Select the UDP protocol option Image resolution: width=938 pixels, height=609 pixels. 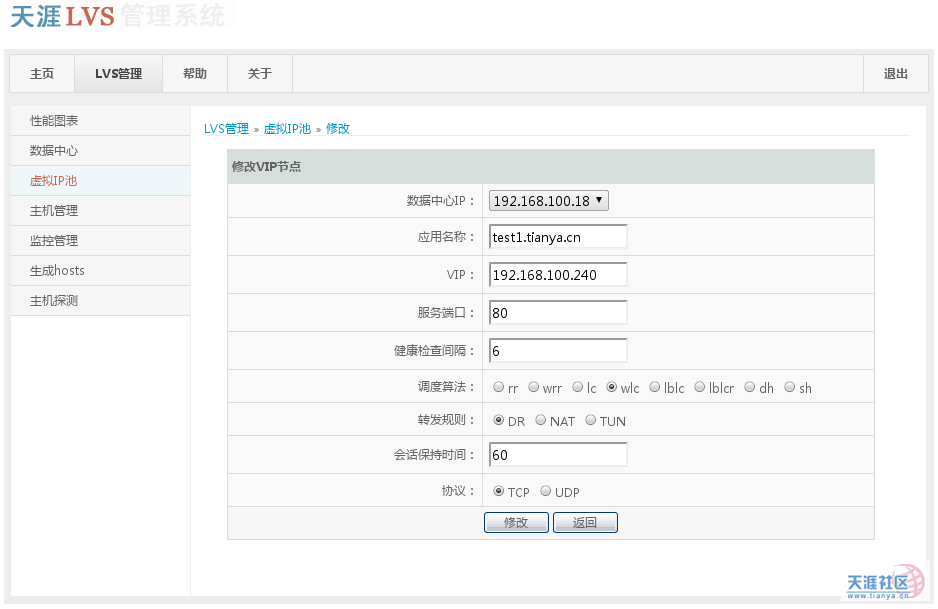pyautogui.click(x=545, y=492)
